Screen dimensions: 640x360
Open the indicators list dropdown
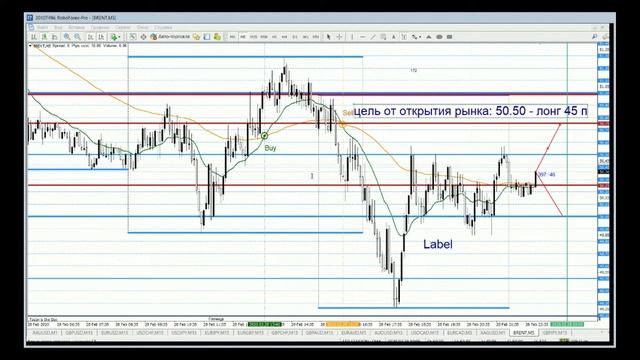point(116,37)
